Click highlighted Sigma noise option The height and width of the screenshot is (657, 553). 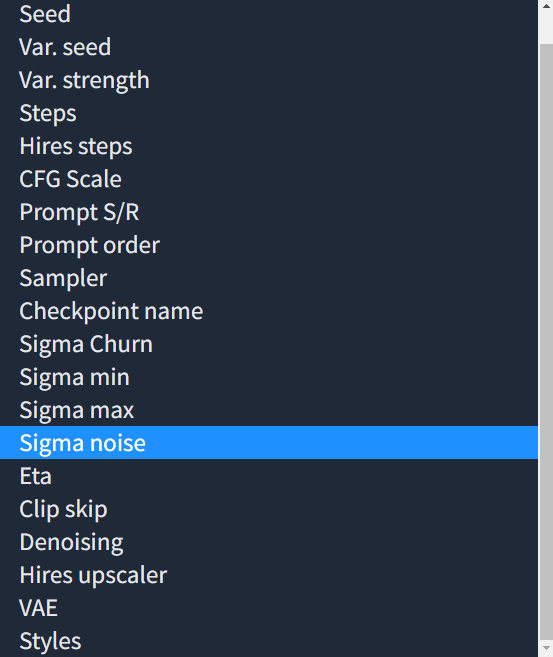269,442
